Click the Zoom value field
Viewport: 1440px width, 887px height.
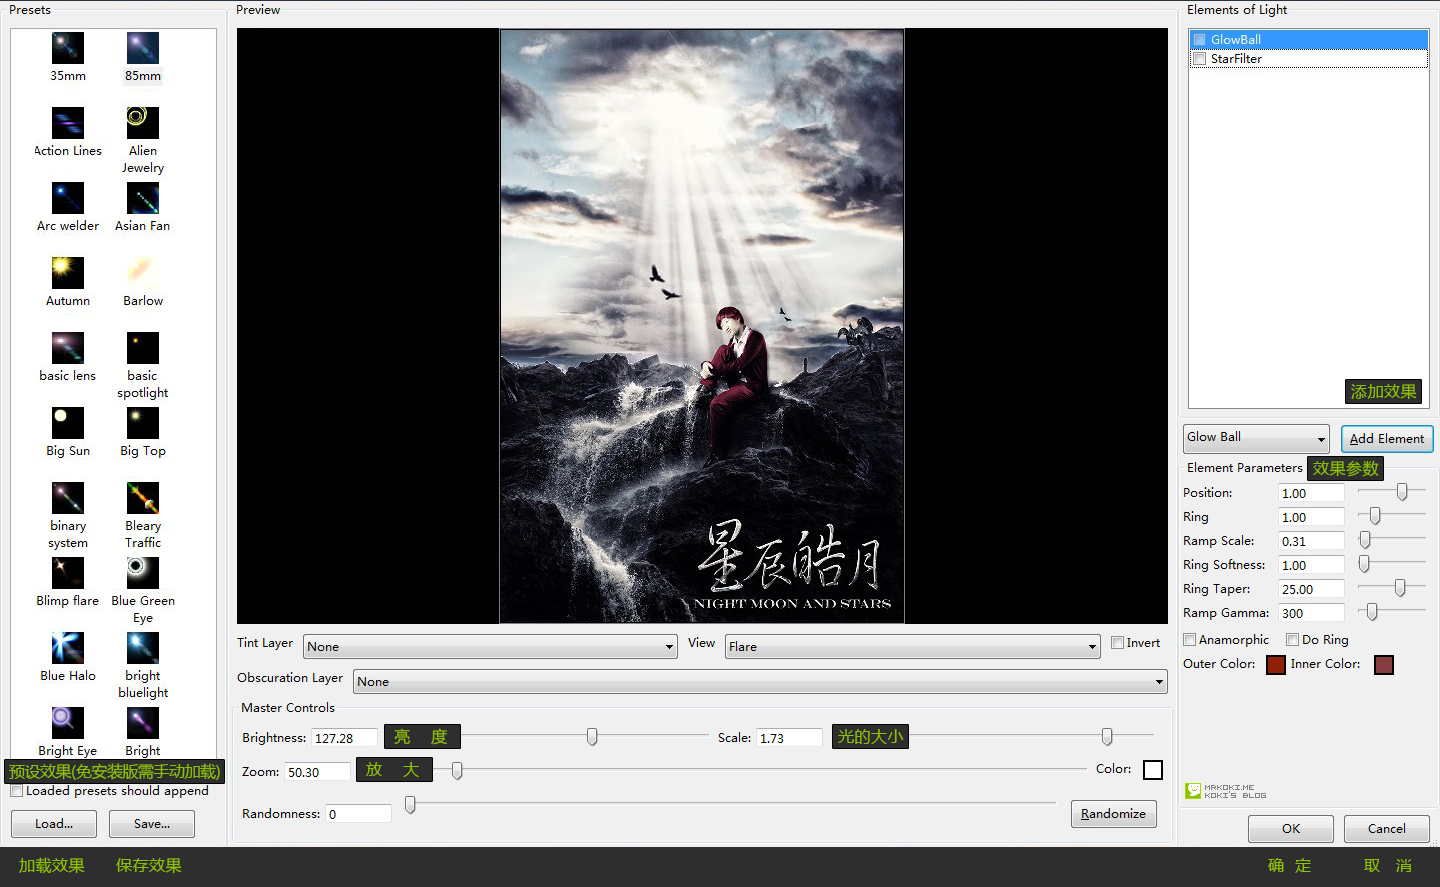tap(318, 772)
